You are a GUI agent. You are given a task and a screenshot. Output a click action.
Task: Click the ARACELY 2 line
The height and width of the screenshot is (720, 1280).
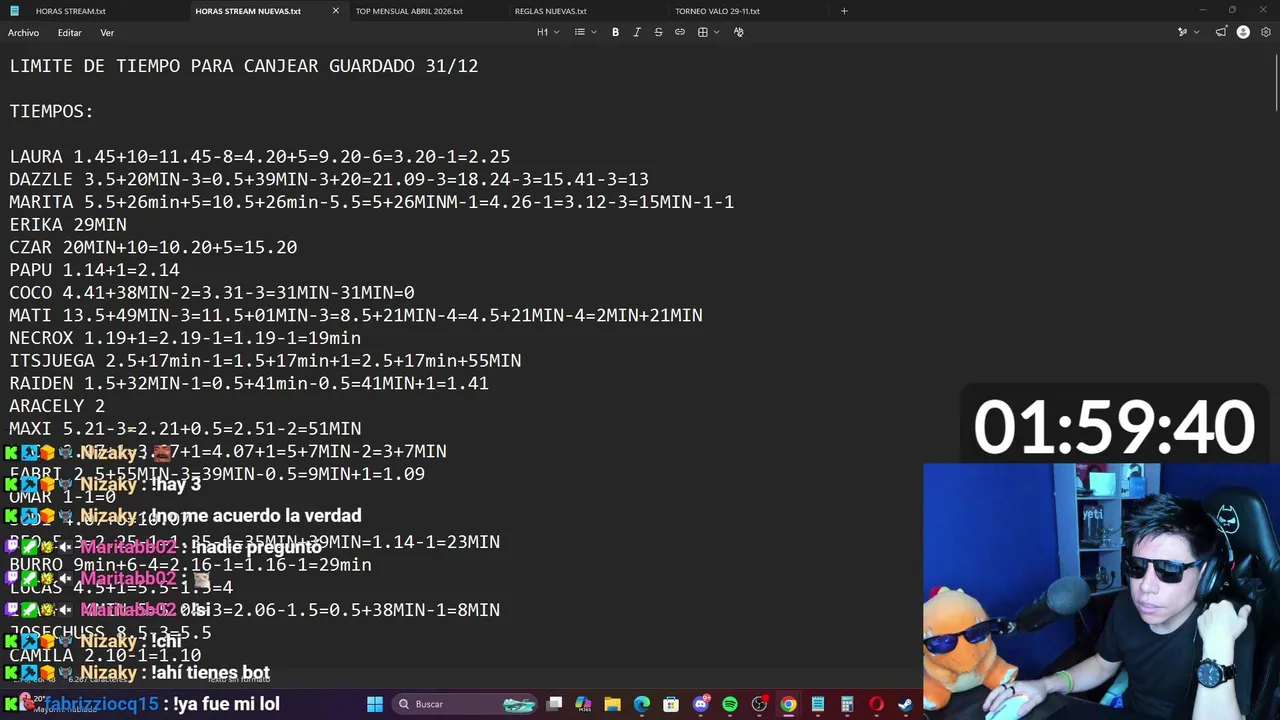[x=57, y=406]
